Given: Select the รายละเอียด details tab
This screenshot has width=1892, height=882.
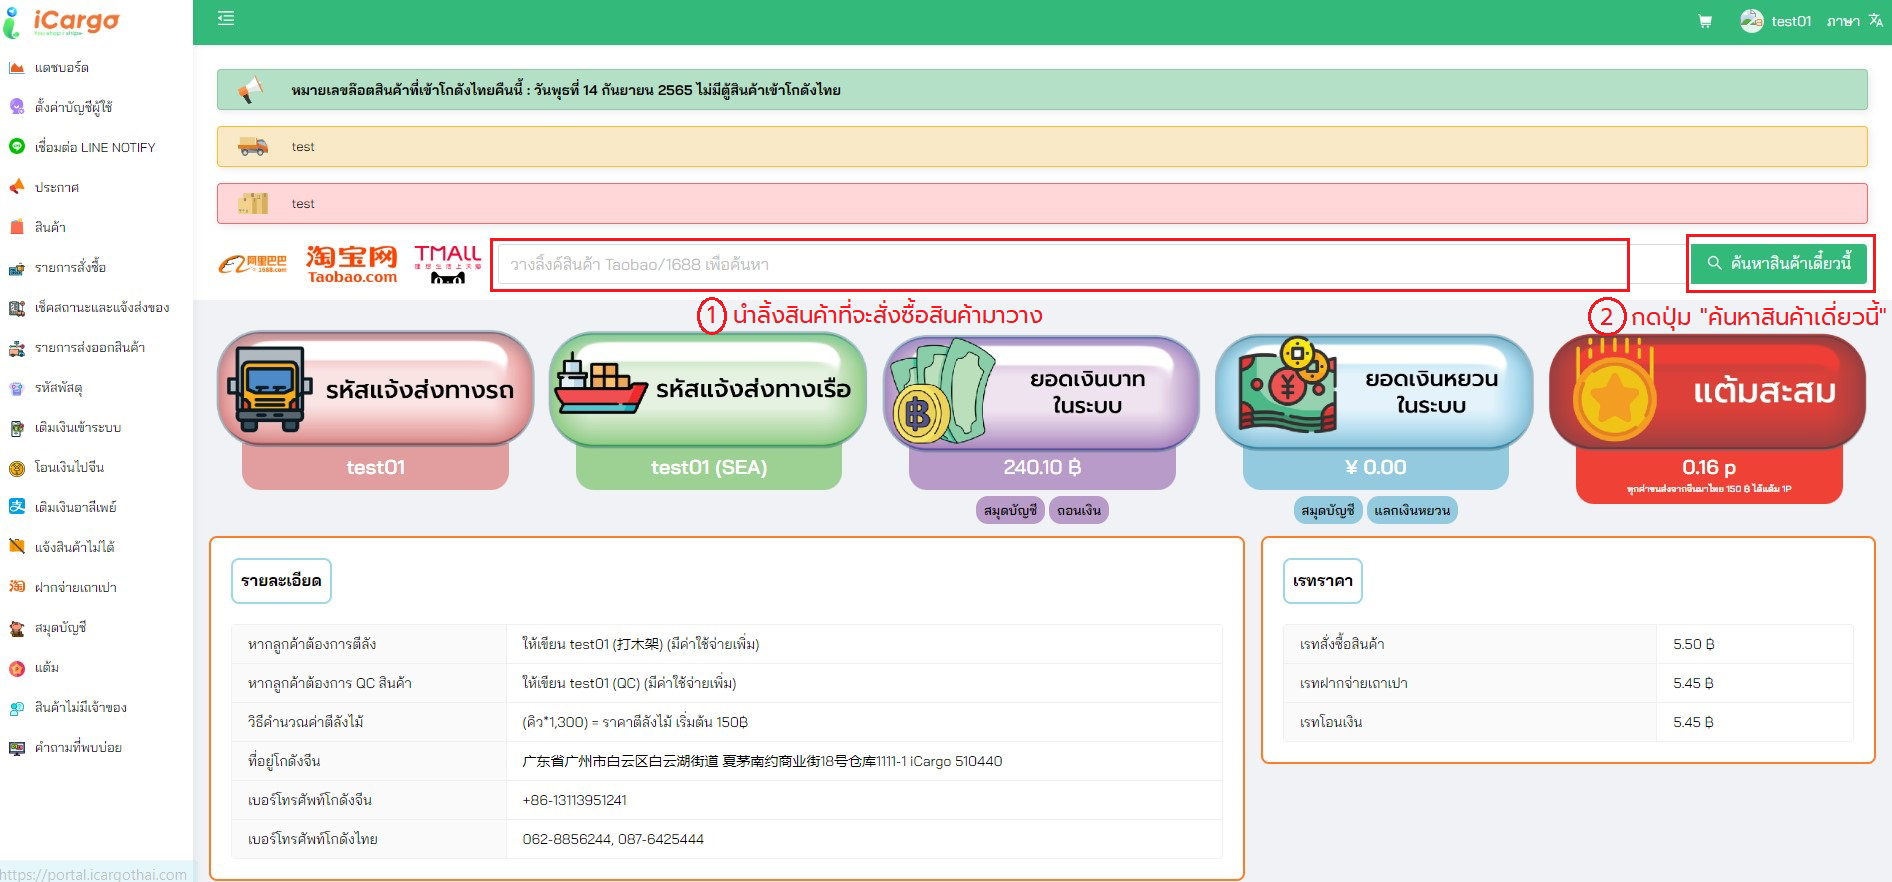Looking at the screenshot, I should pyautogui.click(x=281, y=581).
